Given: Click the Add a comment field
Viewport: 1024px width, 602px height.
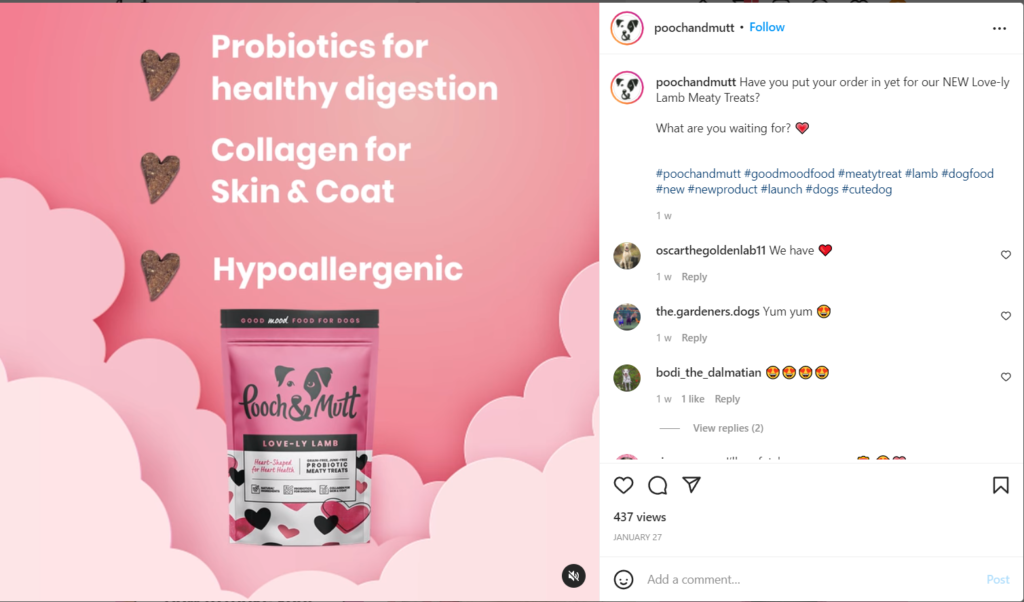Looking at the screenshot, I should tap(810, 579).
